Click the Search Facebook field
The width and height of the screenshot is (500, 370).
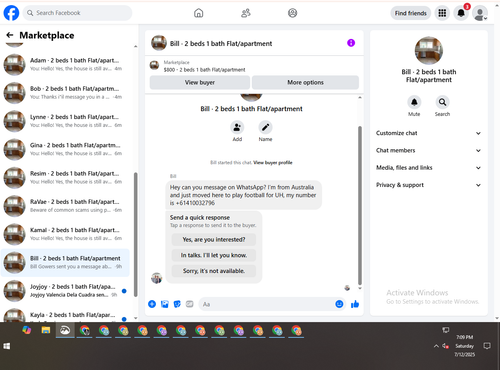77,13
